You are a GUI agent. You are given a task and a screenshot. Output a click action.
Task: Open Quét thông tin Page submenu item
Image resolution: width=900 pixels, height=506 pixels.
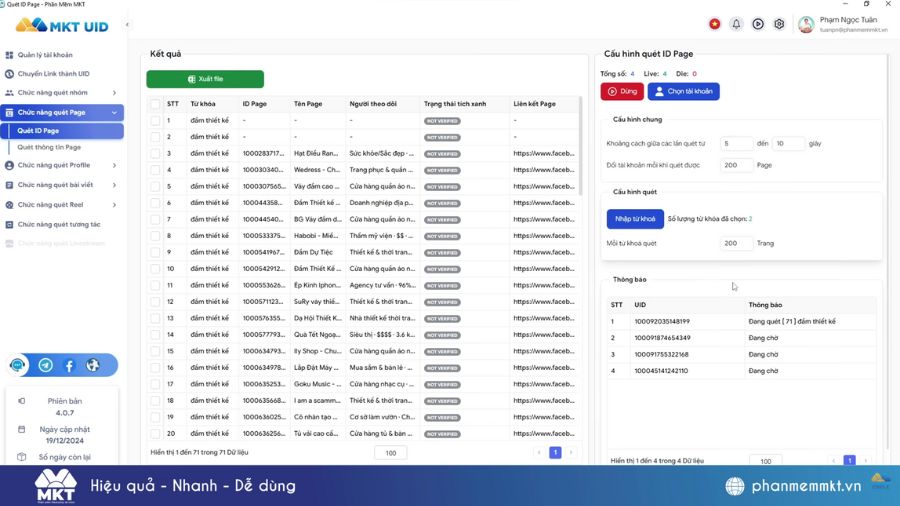[x=49, y=147]
